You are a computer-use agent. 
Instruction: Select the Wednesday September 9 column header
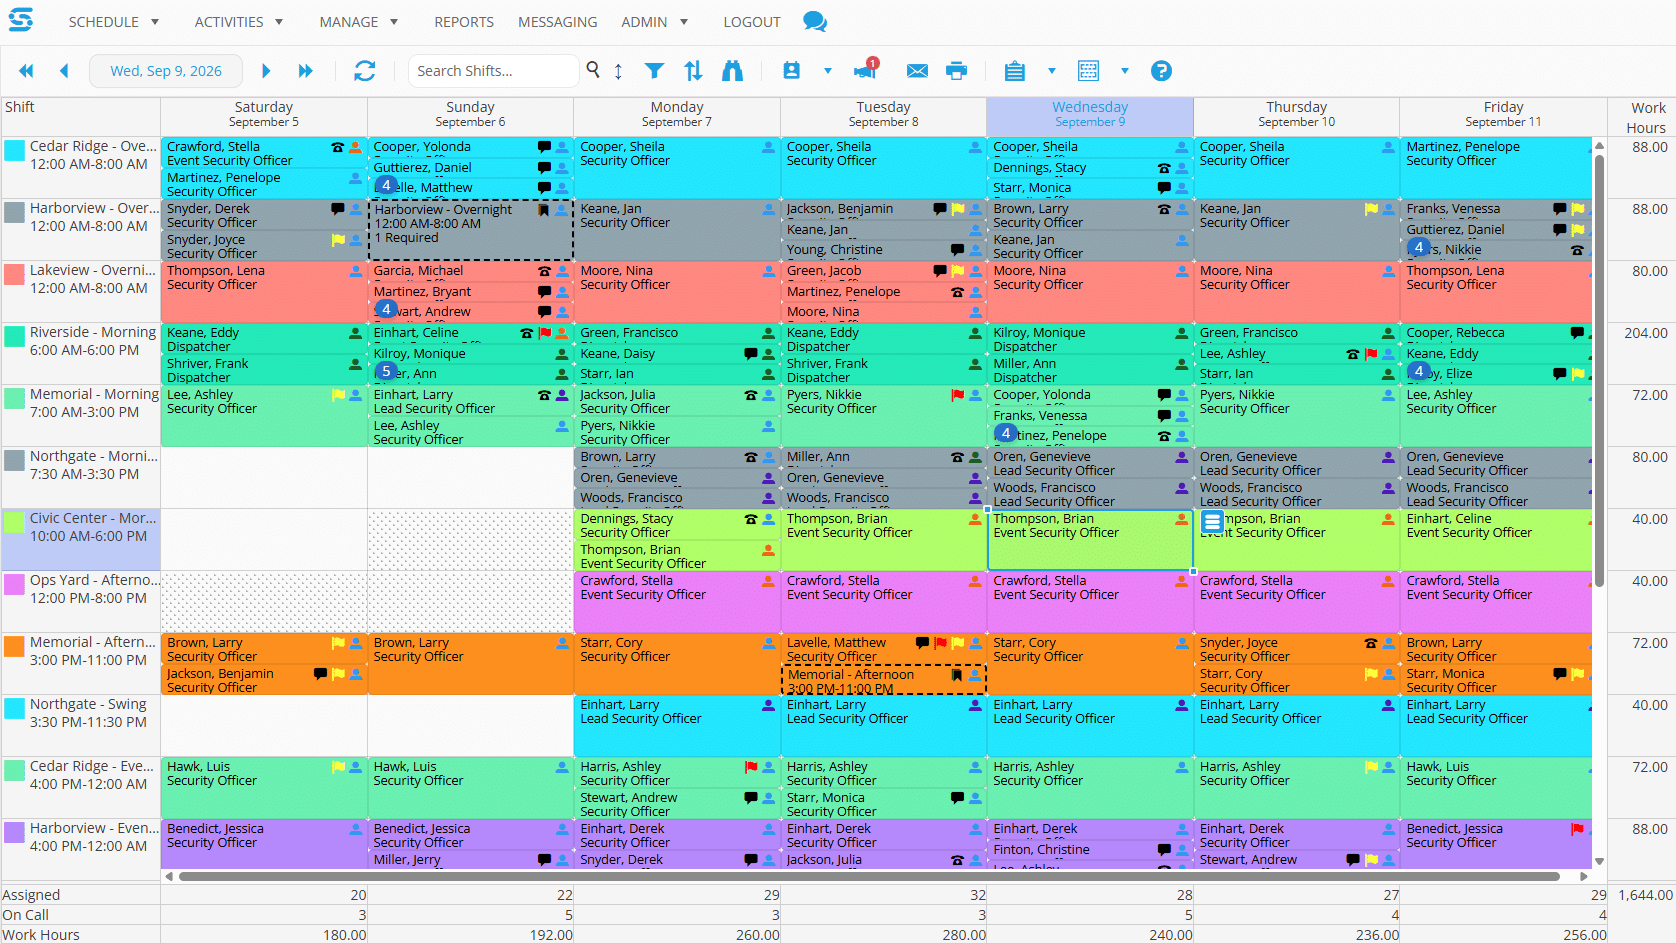pyautogui.click(x=1090, y=115)
